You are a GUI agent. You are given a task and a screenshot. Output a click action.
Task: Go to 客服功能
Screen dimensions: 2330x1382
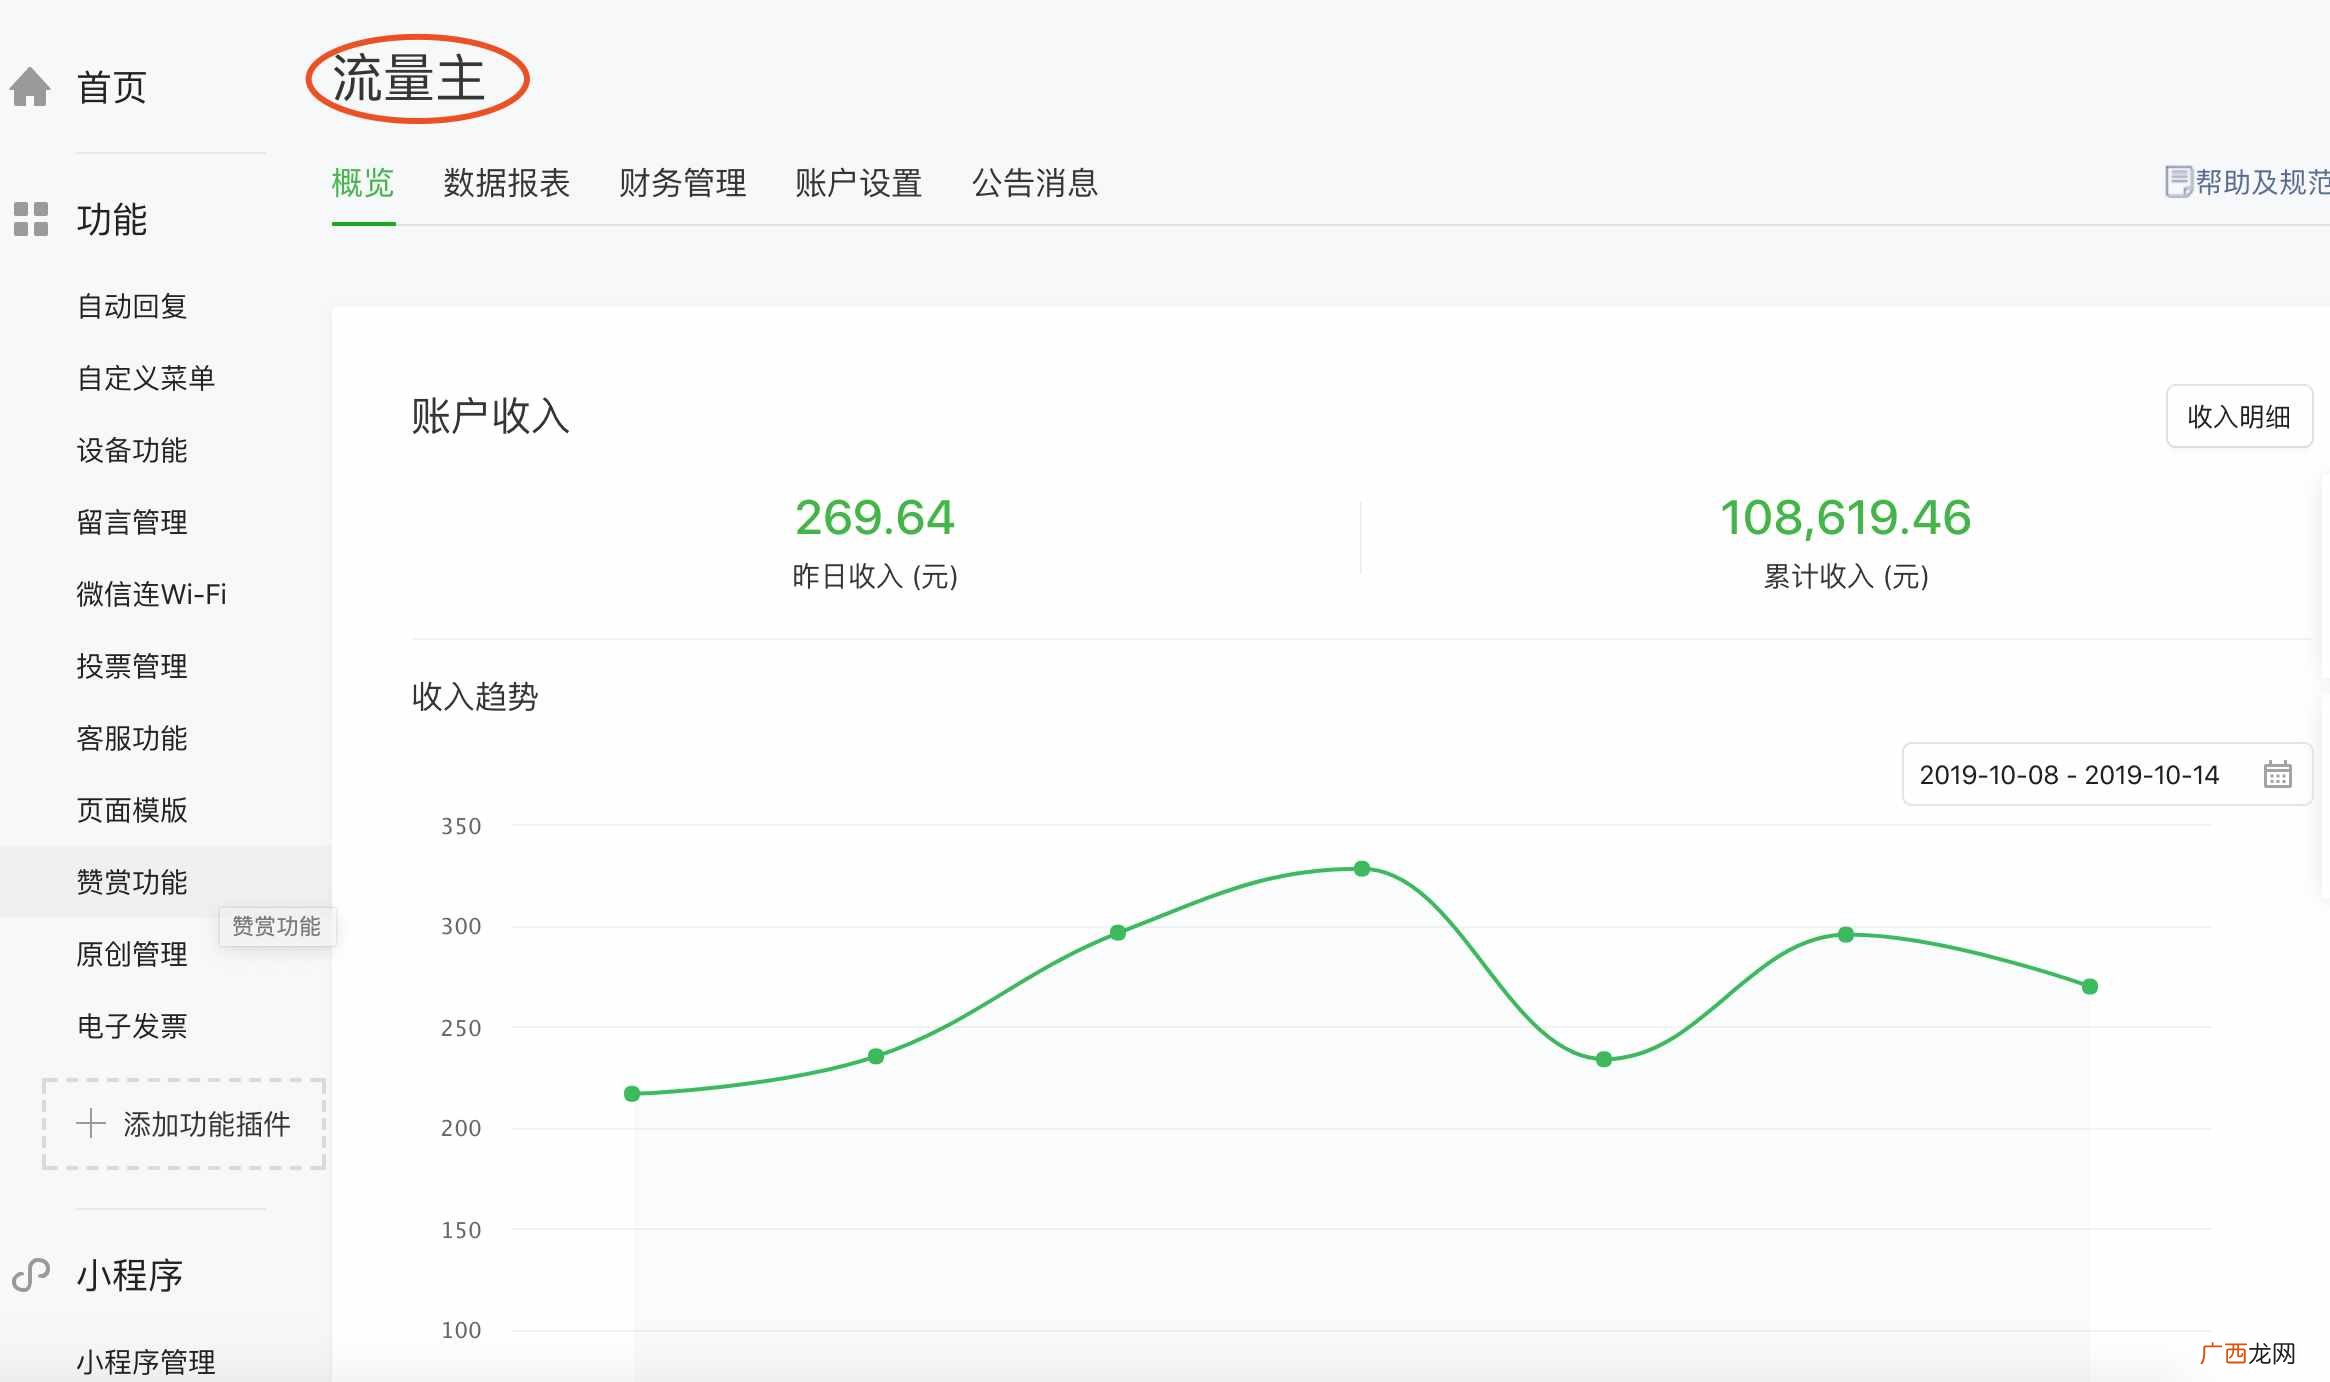(132, 738)
